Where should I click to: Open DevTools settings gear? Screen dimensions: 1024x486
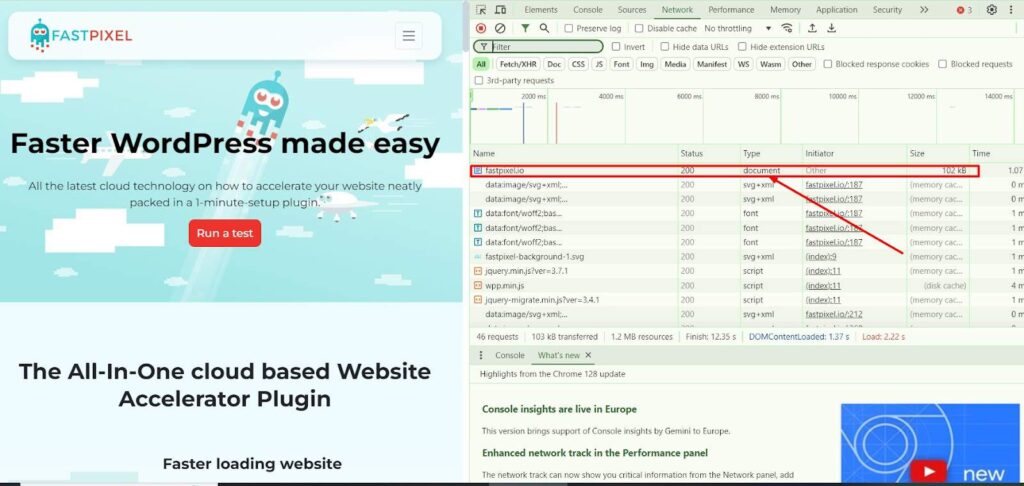992,10
